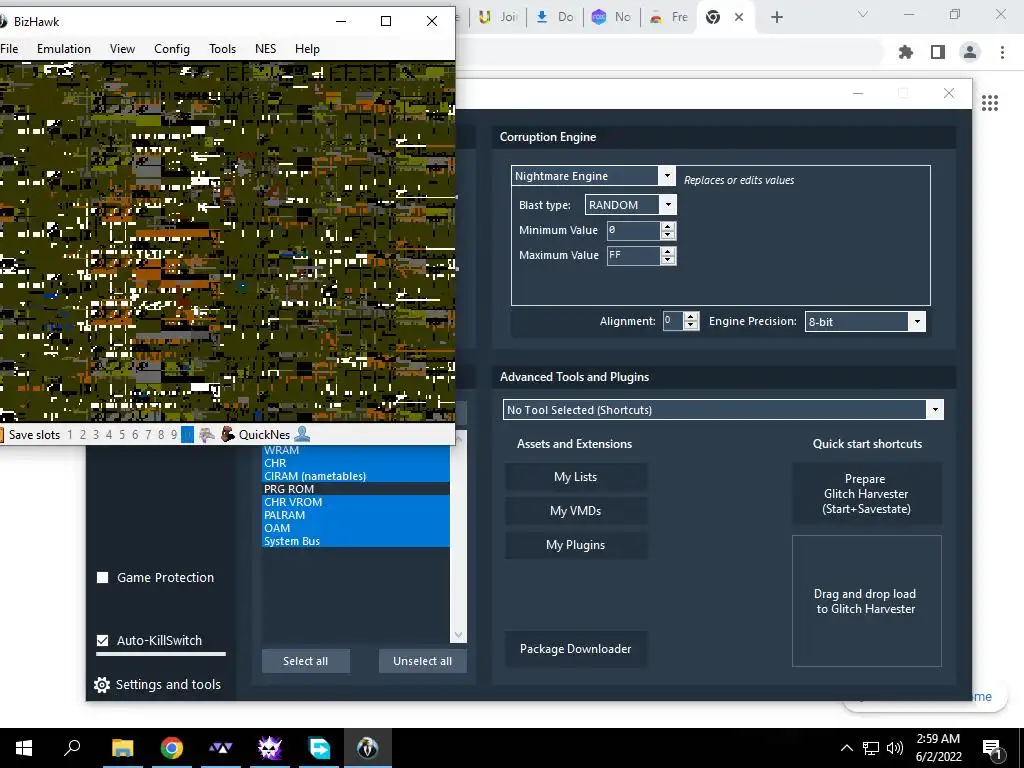Toggle the OAM domain row
Viewport: 1024px width, 768px height.
tap(356, 528)
